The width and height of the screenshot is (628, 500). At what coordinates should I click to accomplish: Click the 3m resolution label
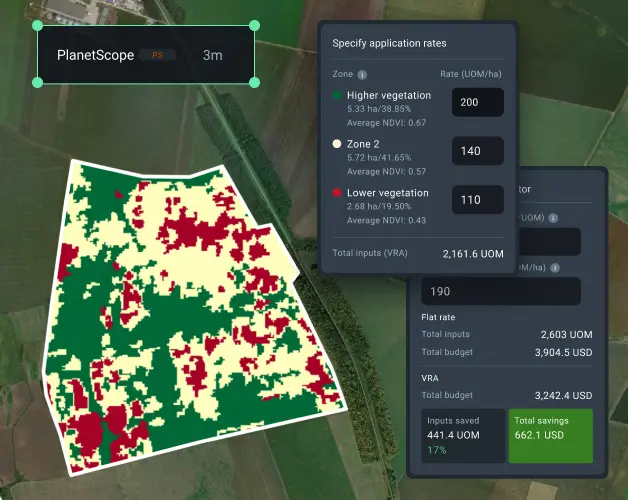pos(212,56)
